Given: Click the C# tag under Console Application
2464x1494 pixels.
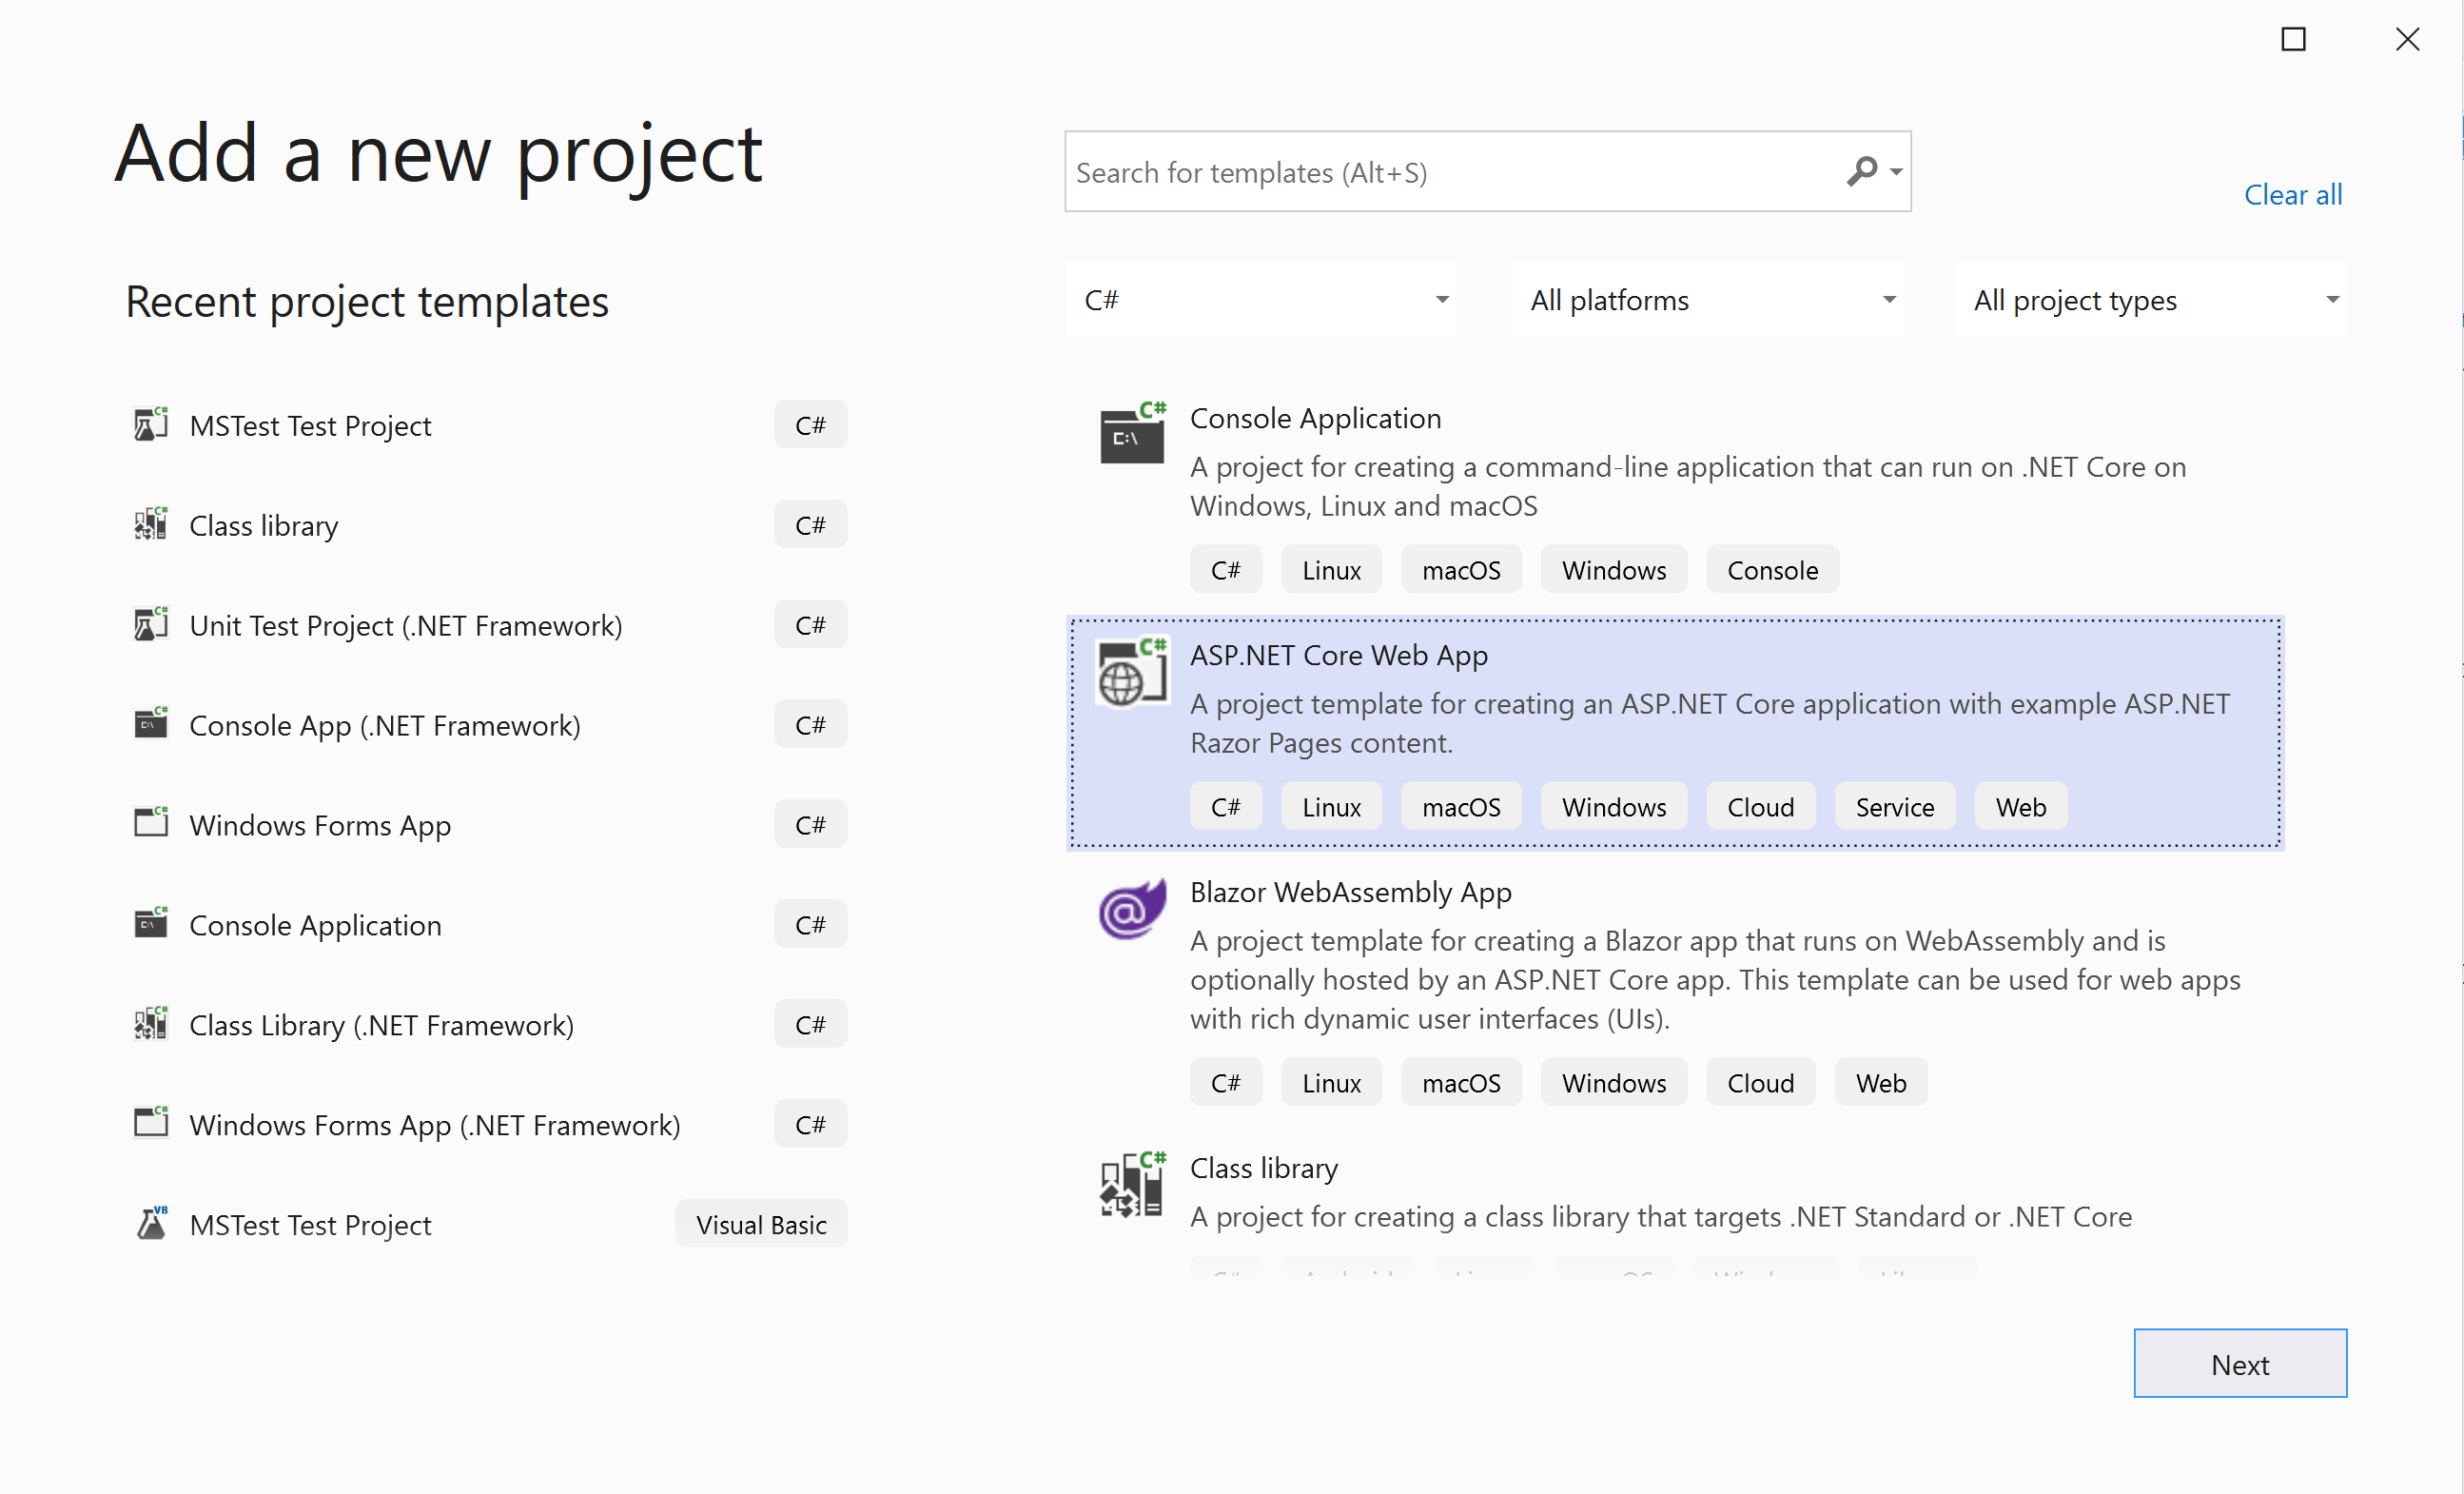Looking at the screenshot, I should pyautogui.click(x=1225, y=570).
